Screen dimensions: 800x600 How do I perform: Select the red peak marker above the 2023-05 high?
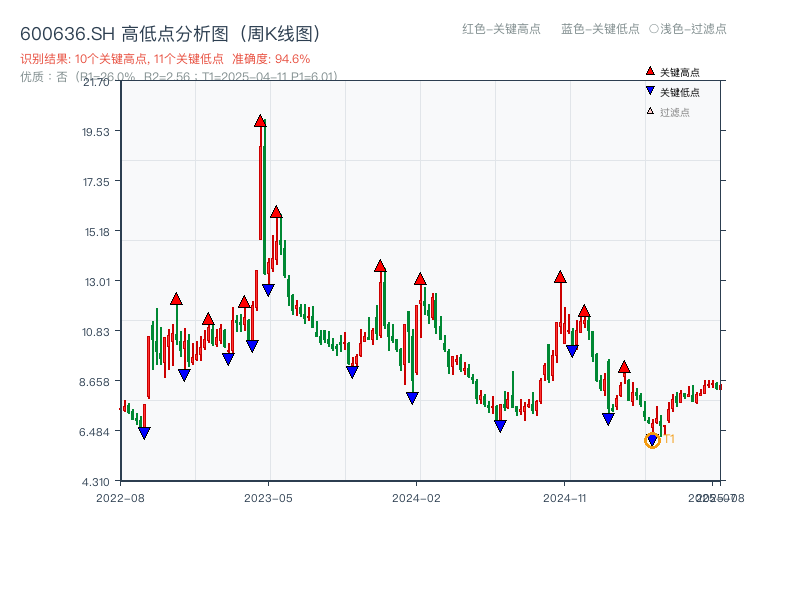pos(260,120)
